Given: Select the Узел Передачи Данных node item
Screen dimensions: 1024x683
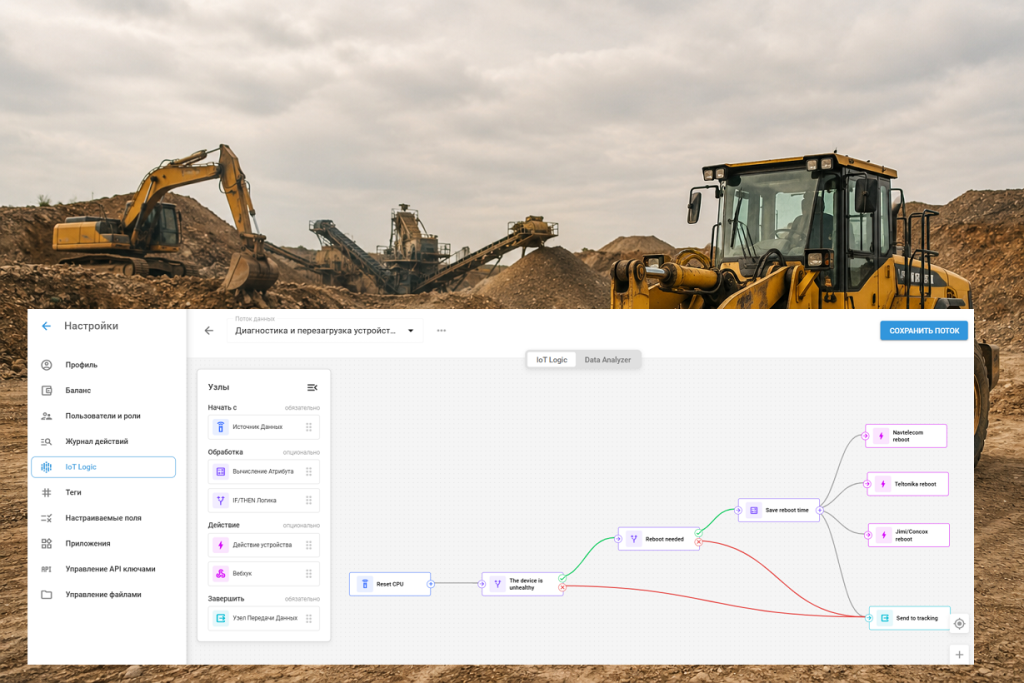Looking at the screenshot, I should point(264,618).
